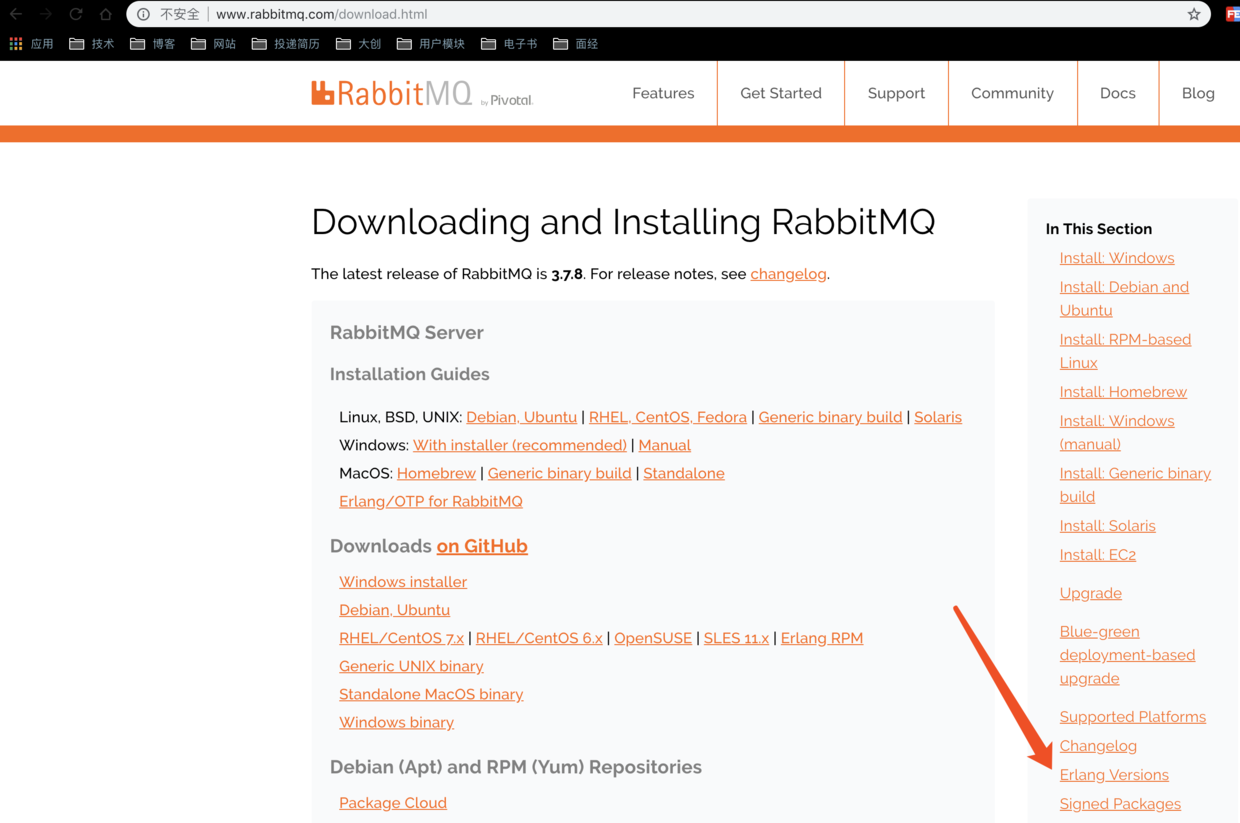Screen dimensions: 1240x823
Task: Open the Debian, Ubuntu installation guide link
Action: pos(521,417)
